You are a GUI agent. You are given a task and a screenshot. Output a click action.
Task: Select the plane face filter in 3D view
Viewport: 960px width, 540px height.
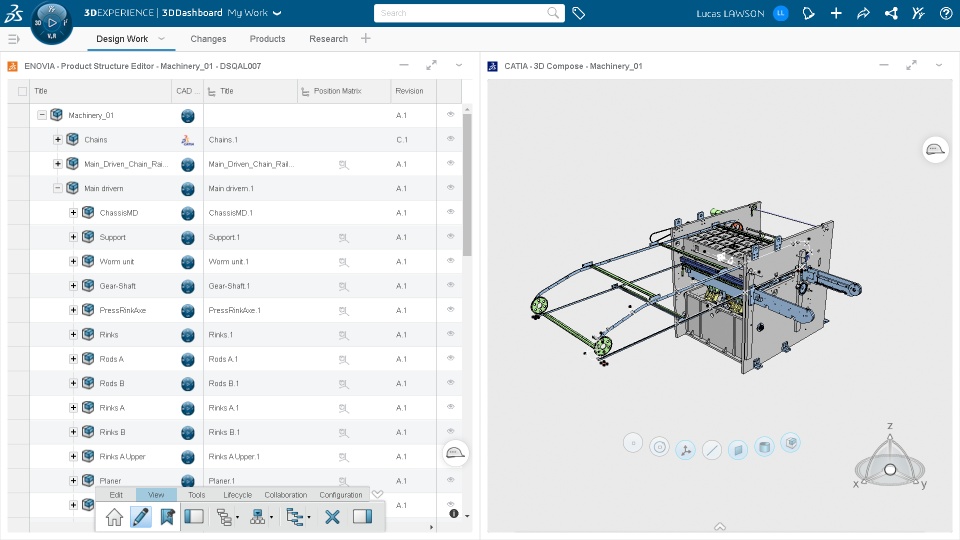point(738,450)
